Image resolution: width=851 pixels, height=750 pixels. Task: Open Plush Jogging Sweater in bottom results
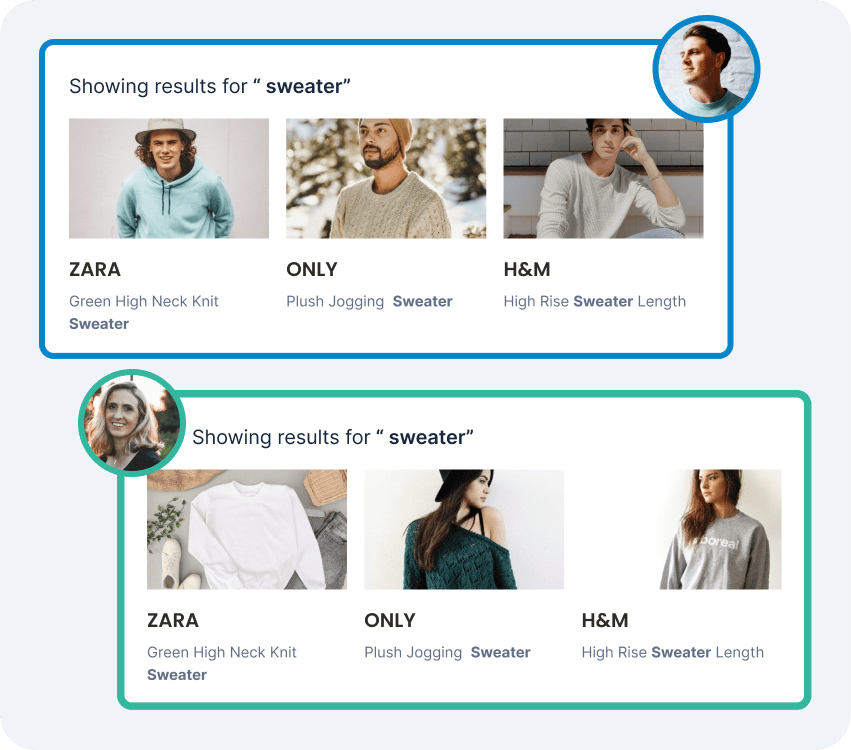448,652
